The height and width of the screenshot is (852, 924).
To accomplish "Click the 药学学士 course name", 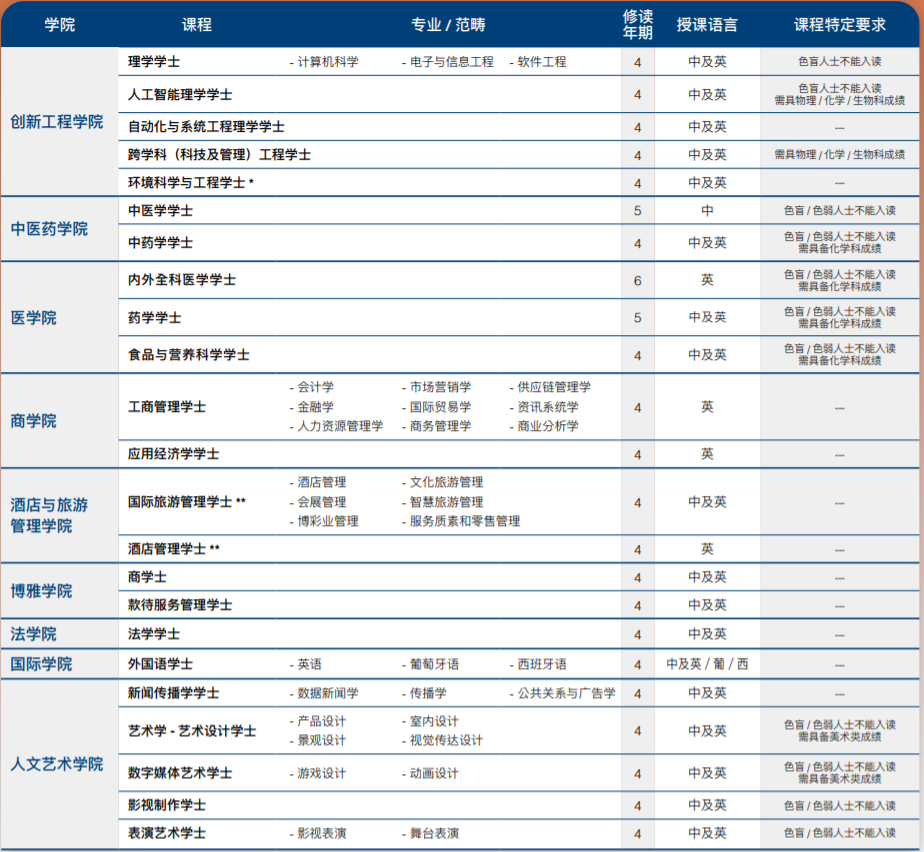I will pos(154,318).
